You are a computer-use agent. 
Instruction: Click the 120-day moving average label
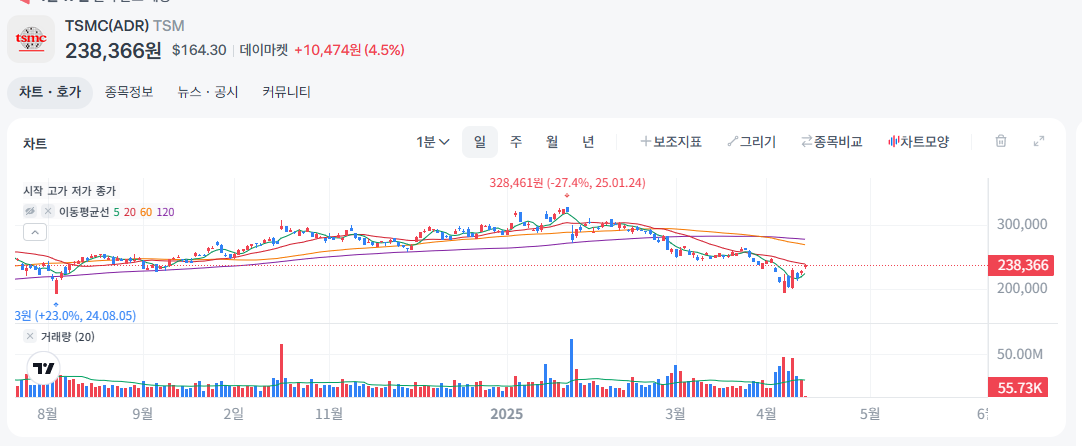point(166,212)
